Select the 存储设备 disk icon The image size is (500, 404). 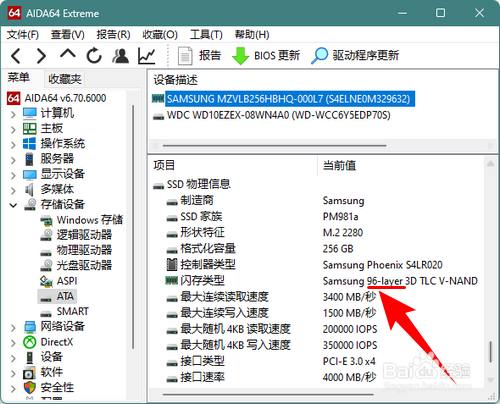point(30,204)
